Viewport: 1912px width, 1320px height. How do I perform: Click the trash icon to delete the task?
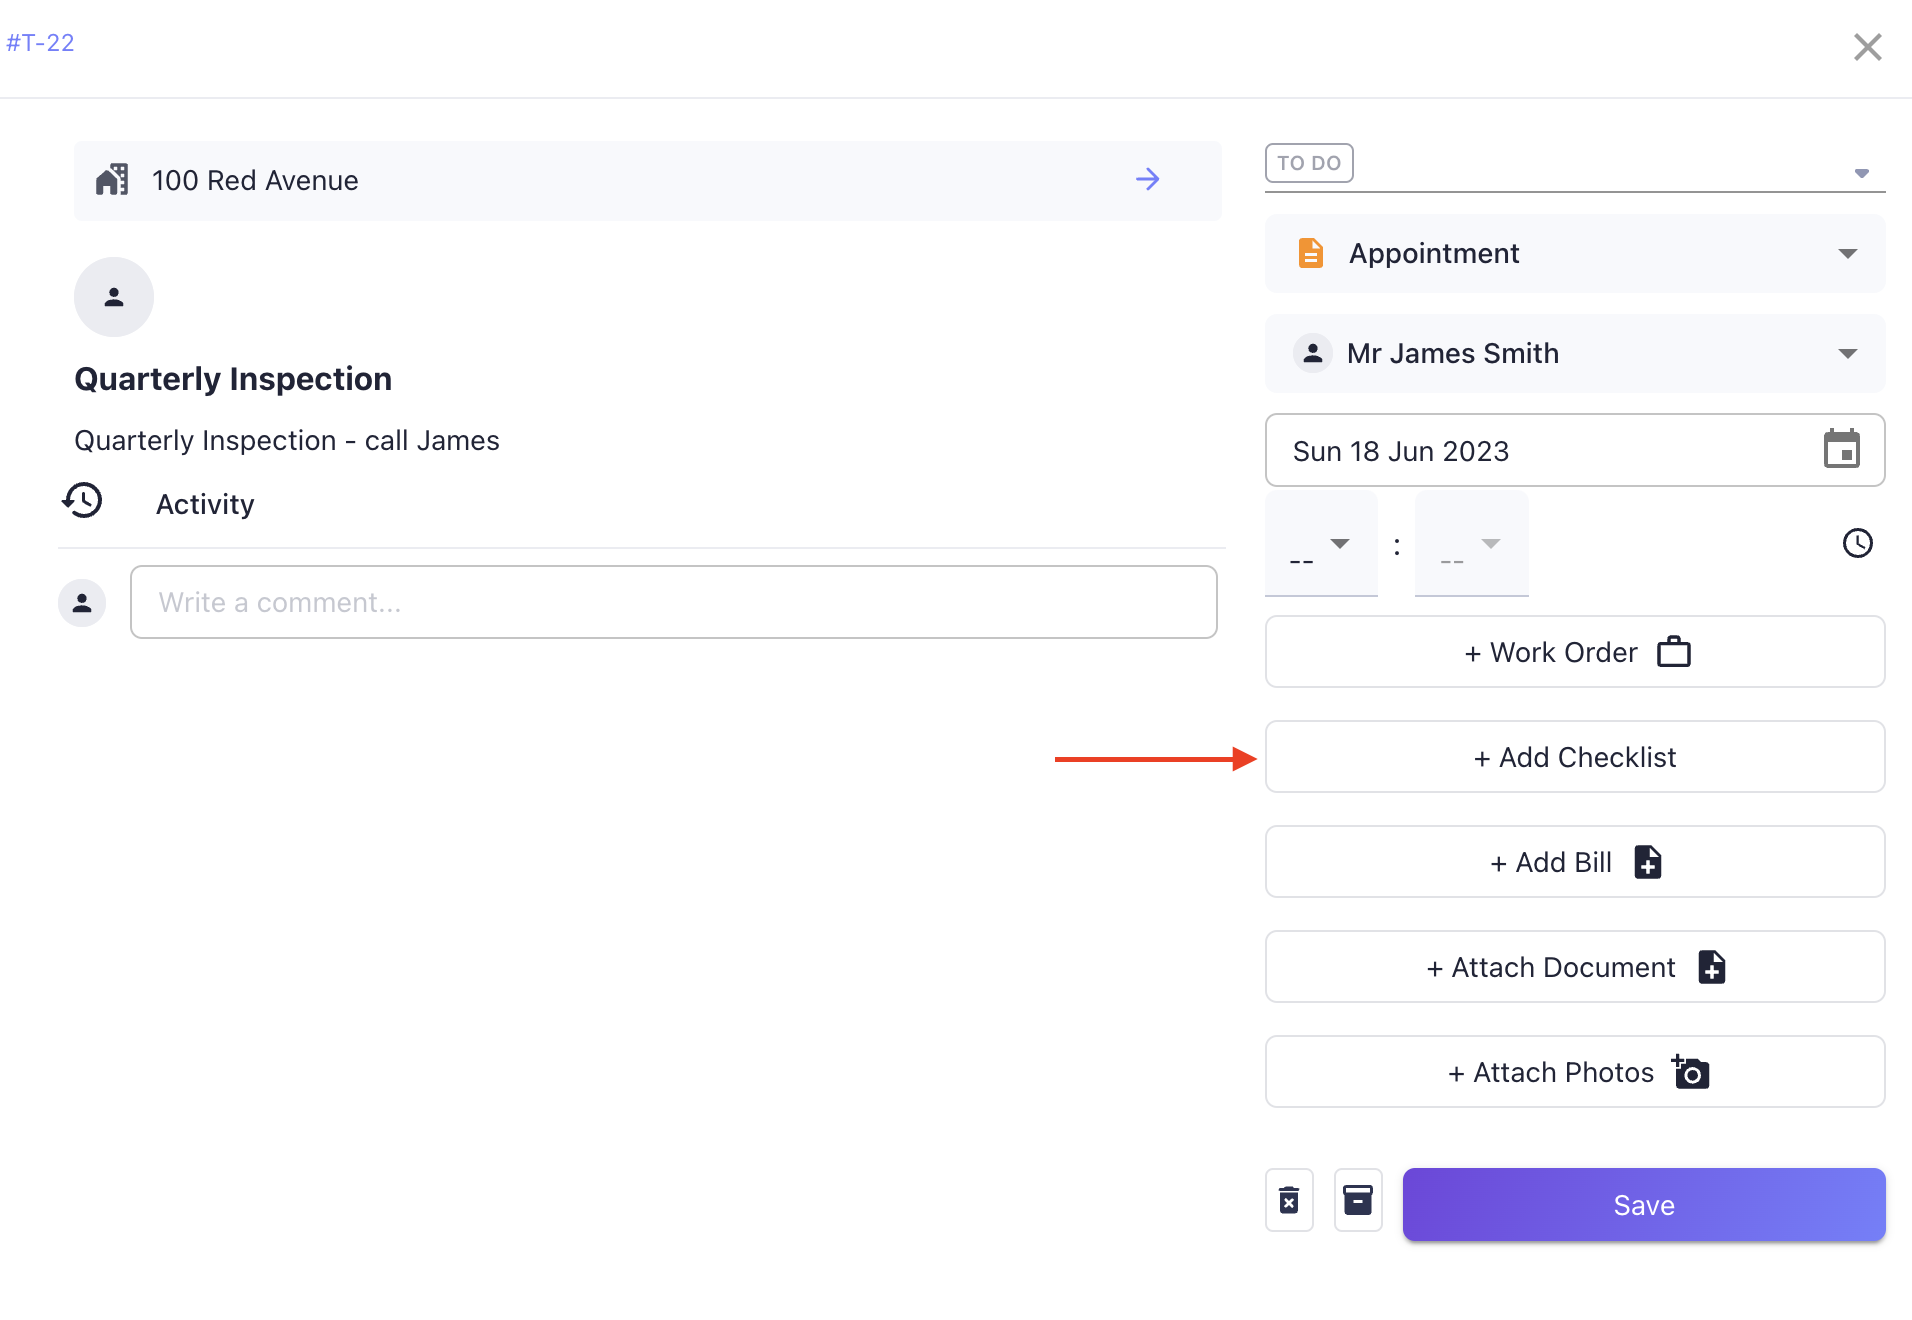(1289, 1200)
